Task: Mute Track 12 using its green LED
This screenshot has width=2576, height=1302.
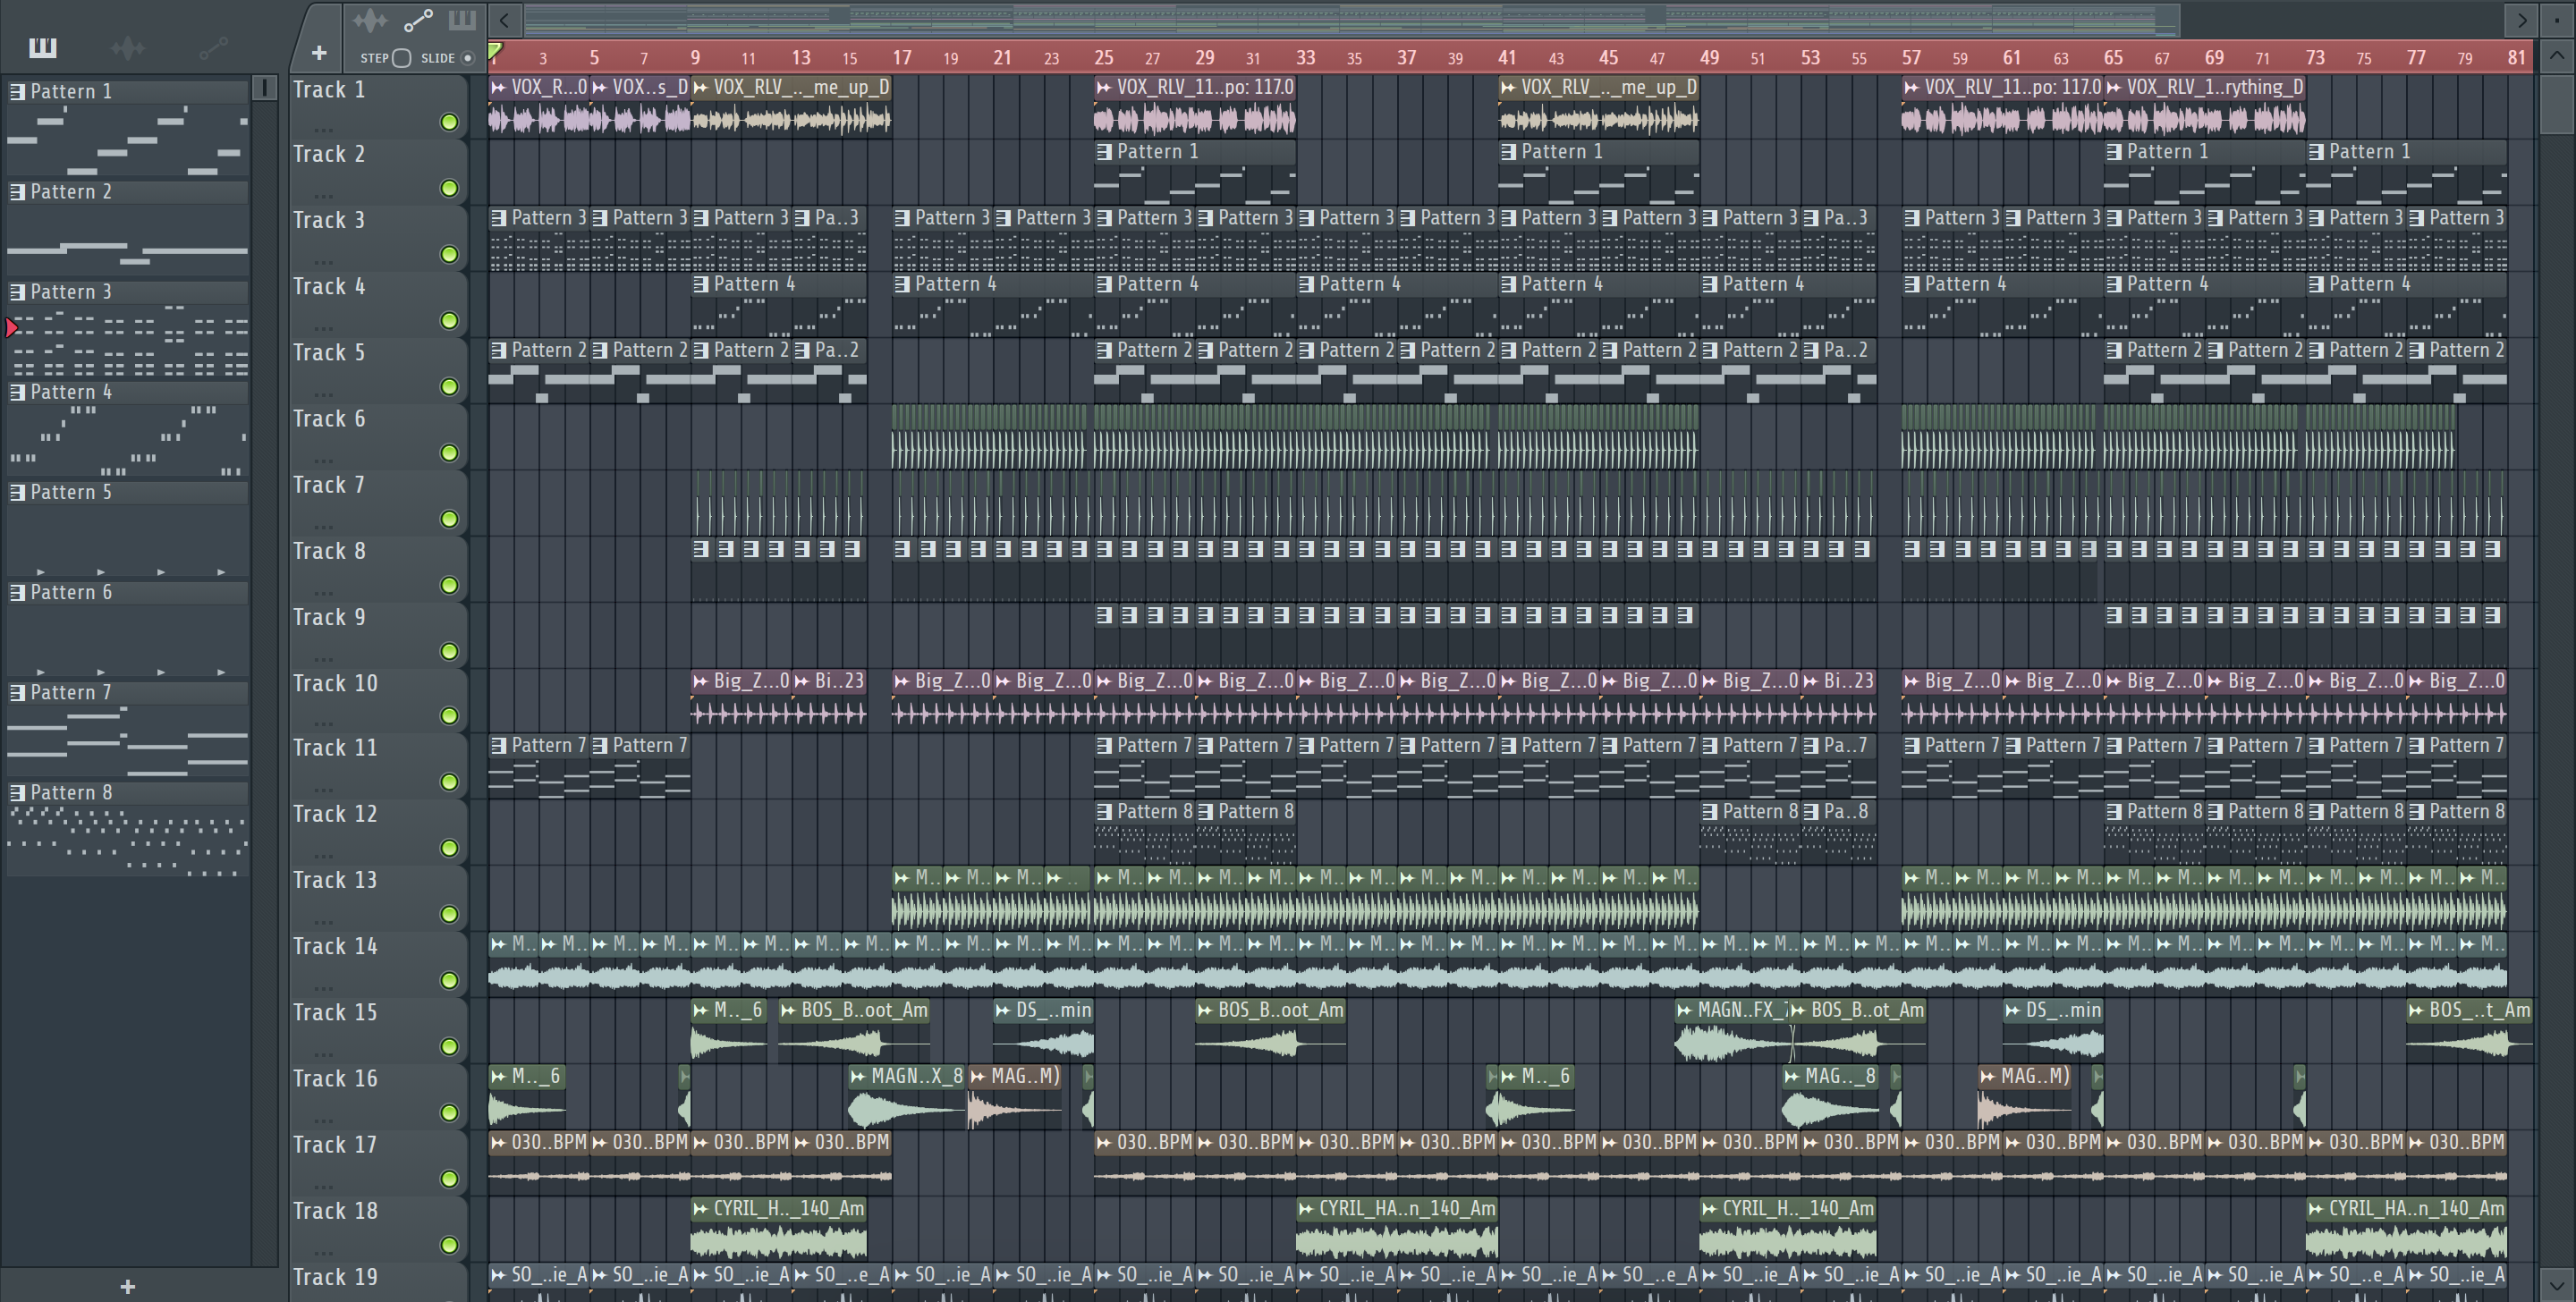Action: (x=449, y=848)
